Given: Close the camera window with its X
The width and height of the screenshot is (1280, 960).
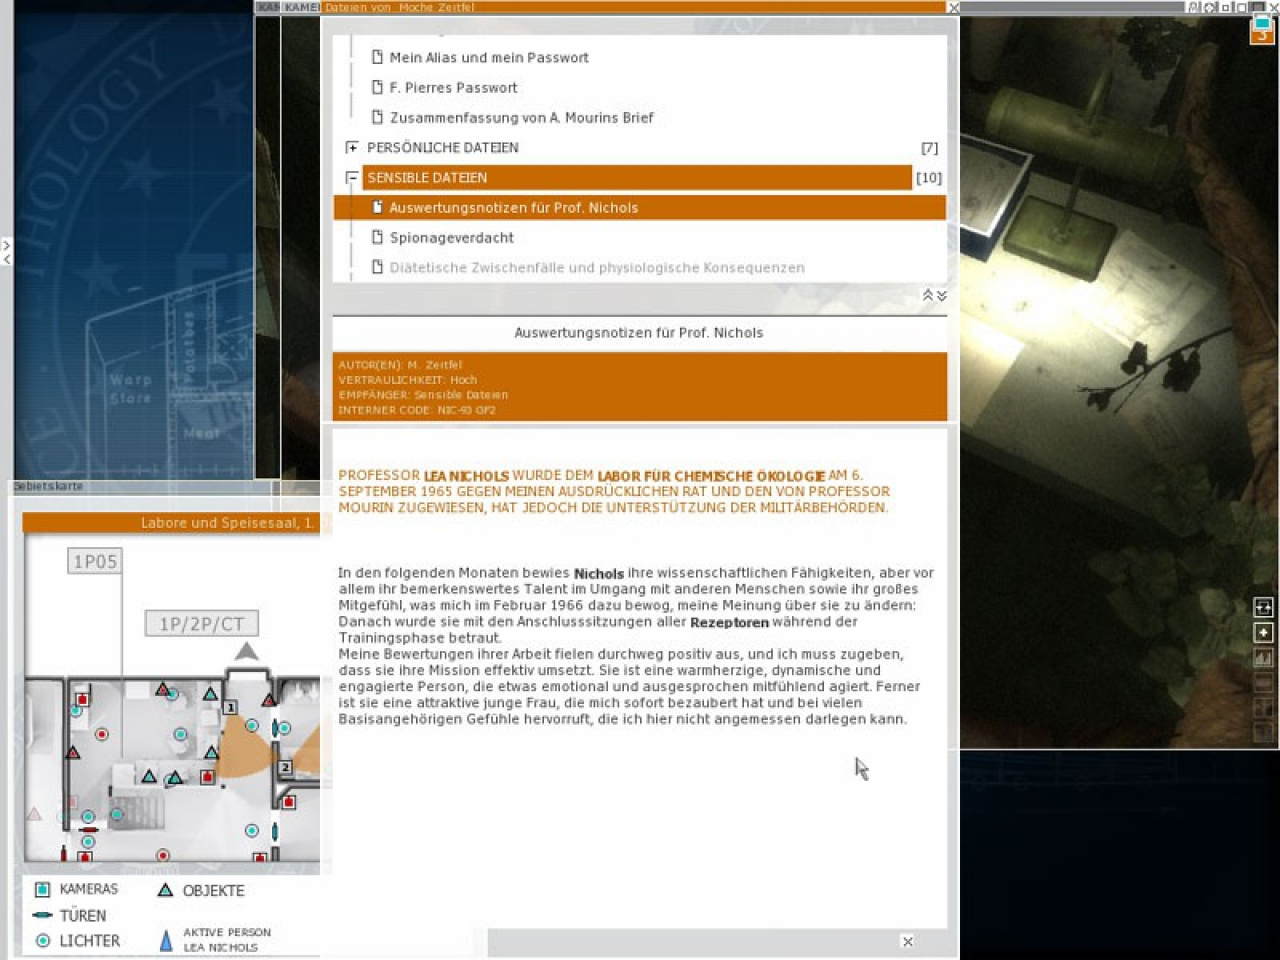Looking at the screenshot, I should pyautogui.click(x=1274, y=7).
